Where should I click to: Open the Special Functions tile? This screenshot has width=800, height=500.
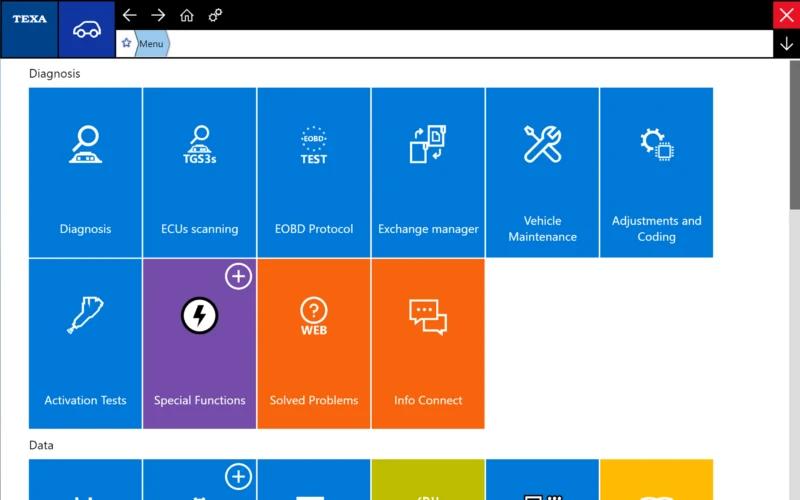tap(199, 344)
